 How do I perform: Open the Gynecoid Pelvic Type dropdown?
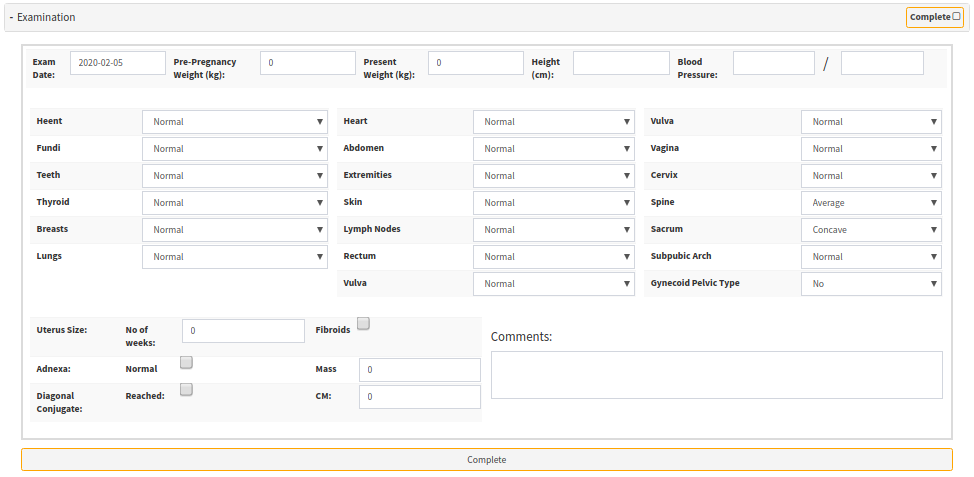click(870, 284)
